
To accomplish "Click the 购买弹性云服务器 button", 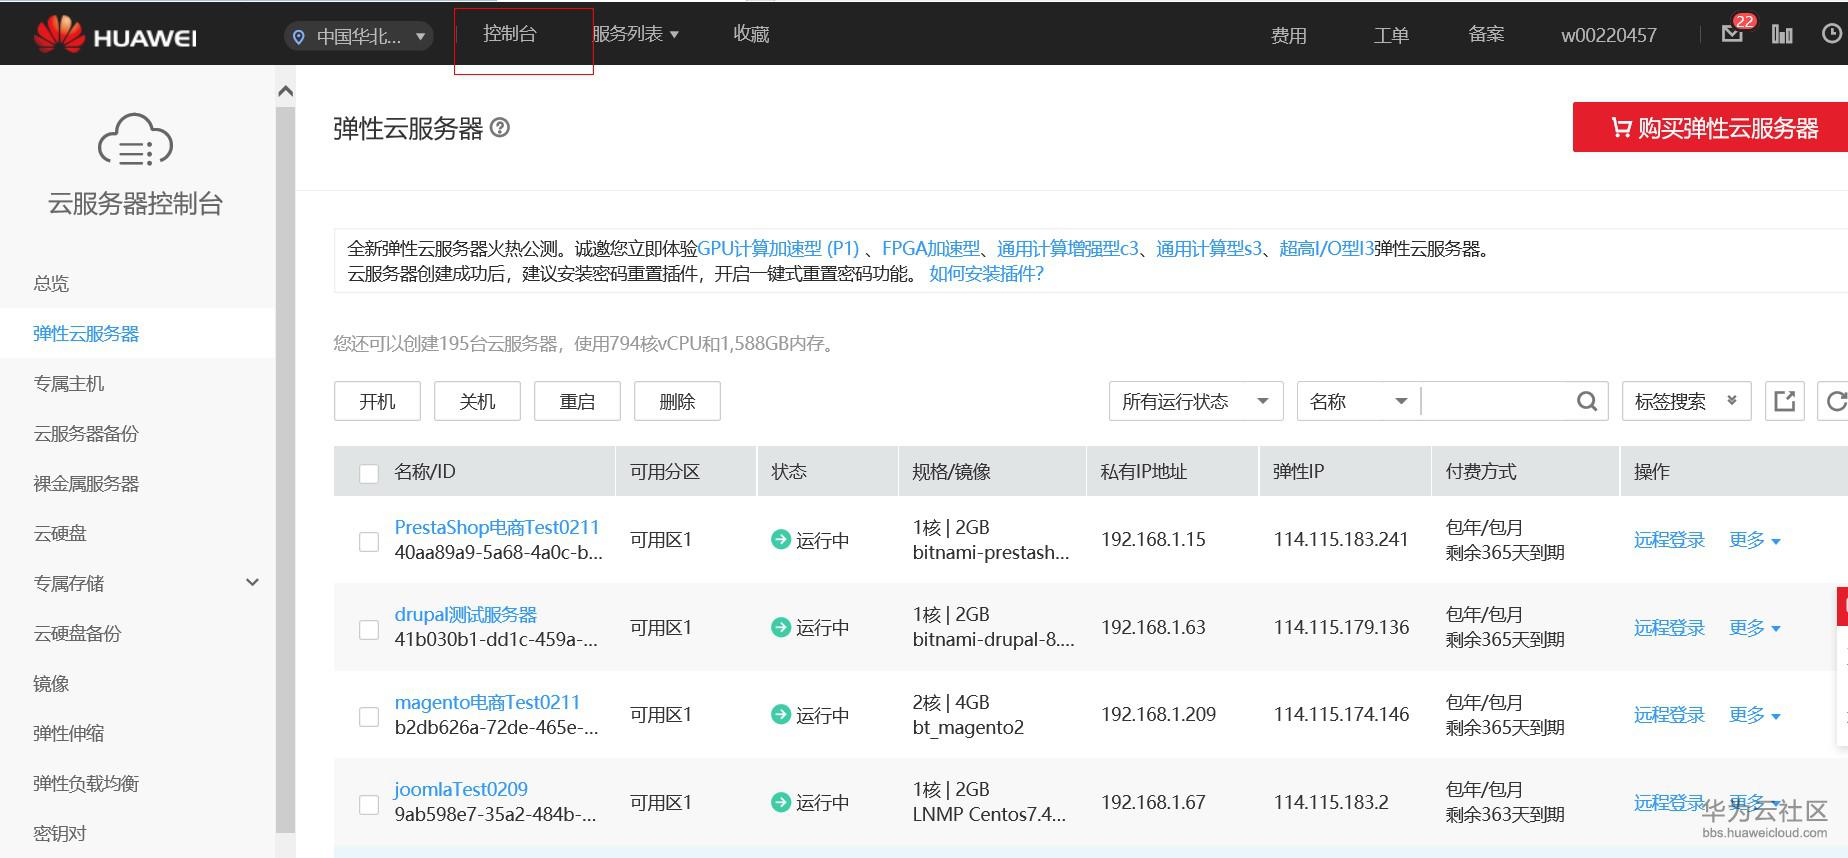I will (1710, 127).
